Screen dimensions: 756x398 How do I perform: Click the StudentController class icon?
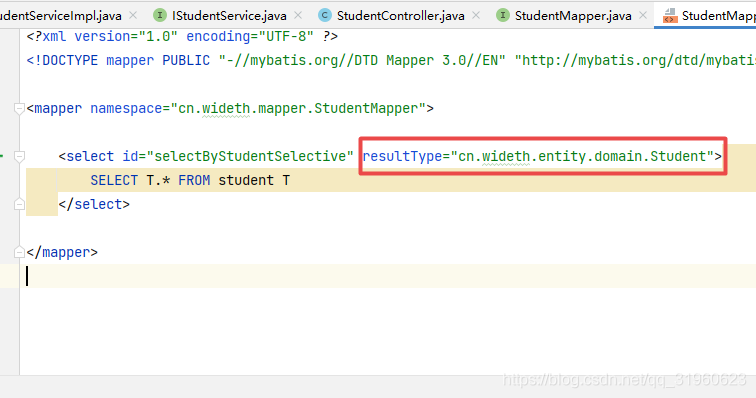[325, 15]
